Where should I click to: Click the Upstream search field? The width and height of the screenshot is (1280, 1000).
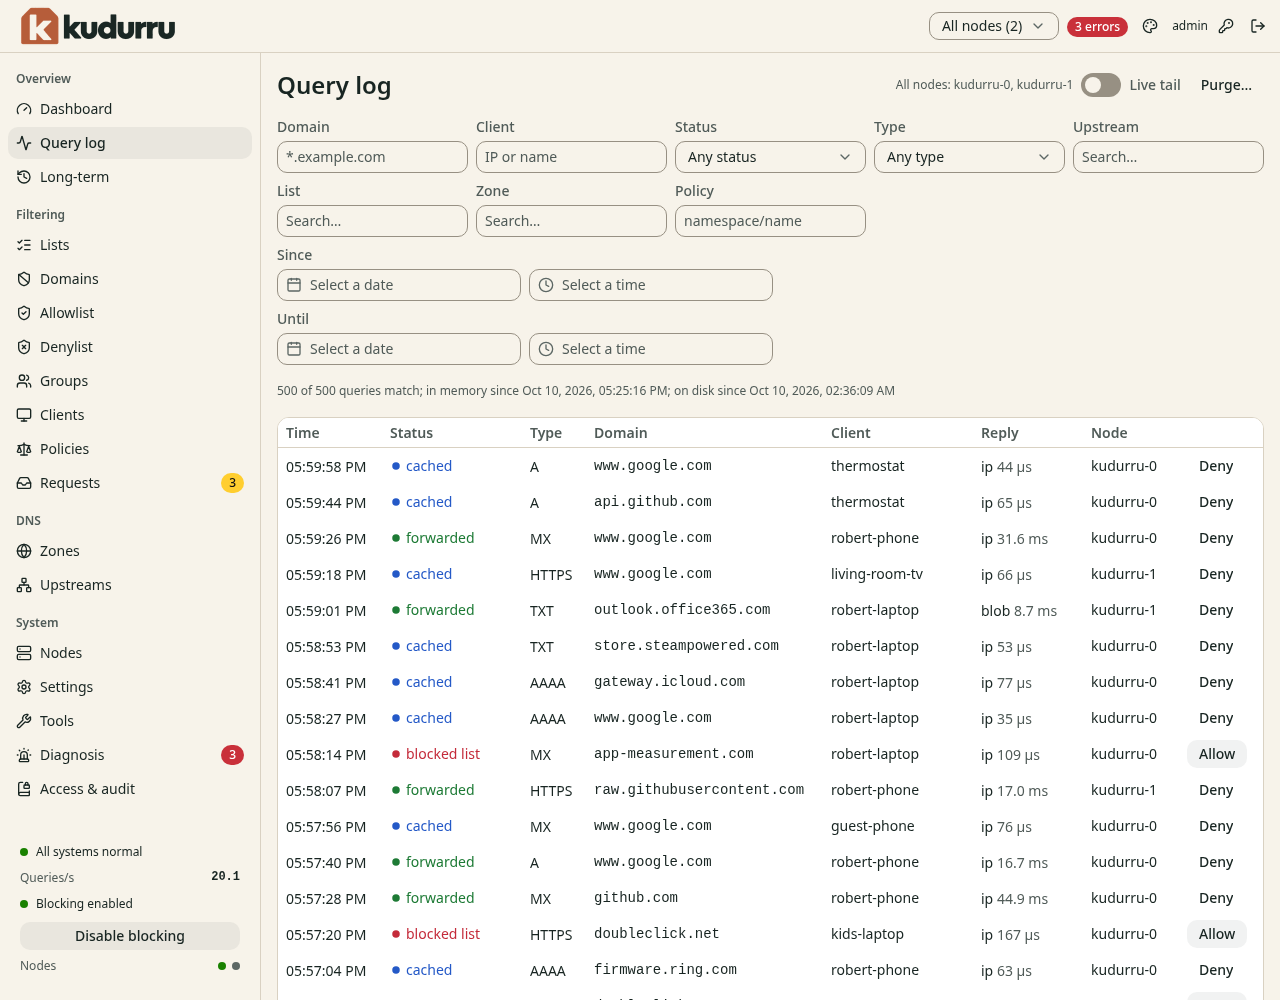tap(1168, 157)
